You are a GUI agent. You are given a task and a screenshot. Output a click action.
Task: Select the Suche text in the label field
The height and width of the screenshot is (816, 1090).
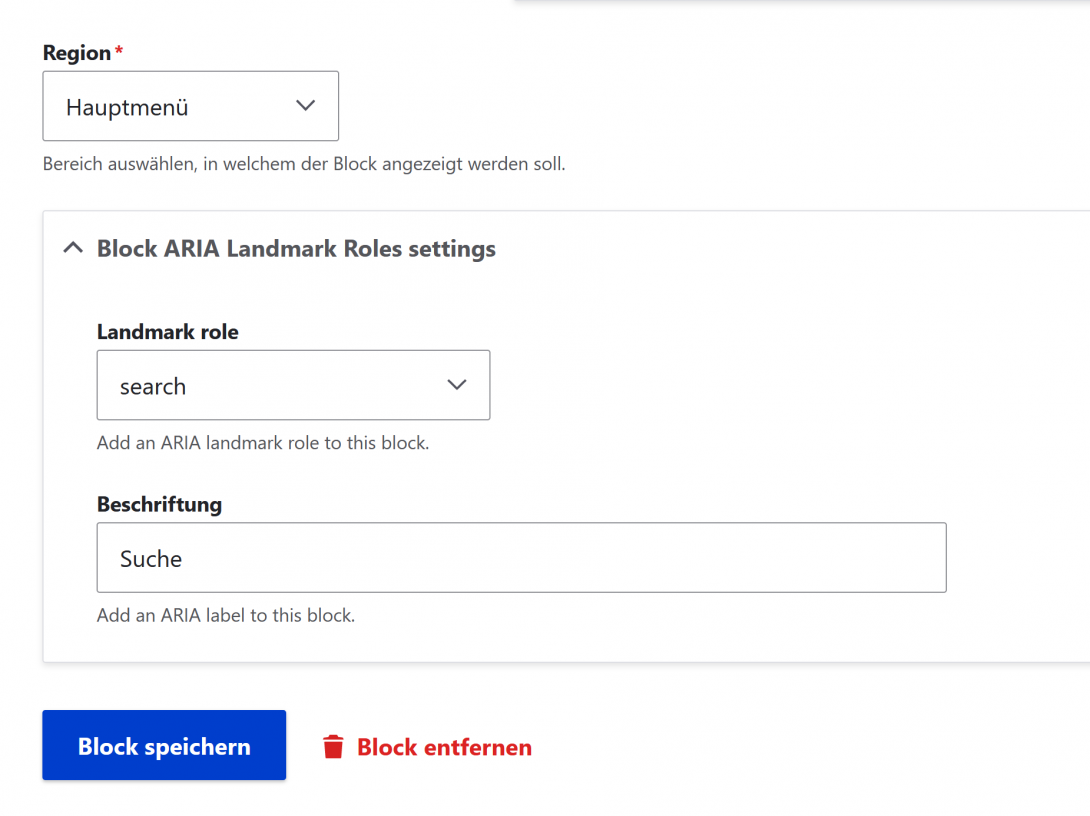click(150, 558)
